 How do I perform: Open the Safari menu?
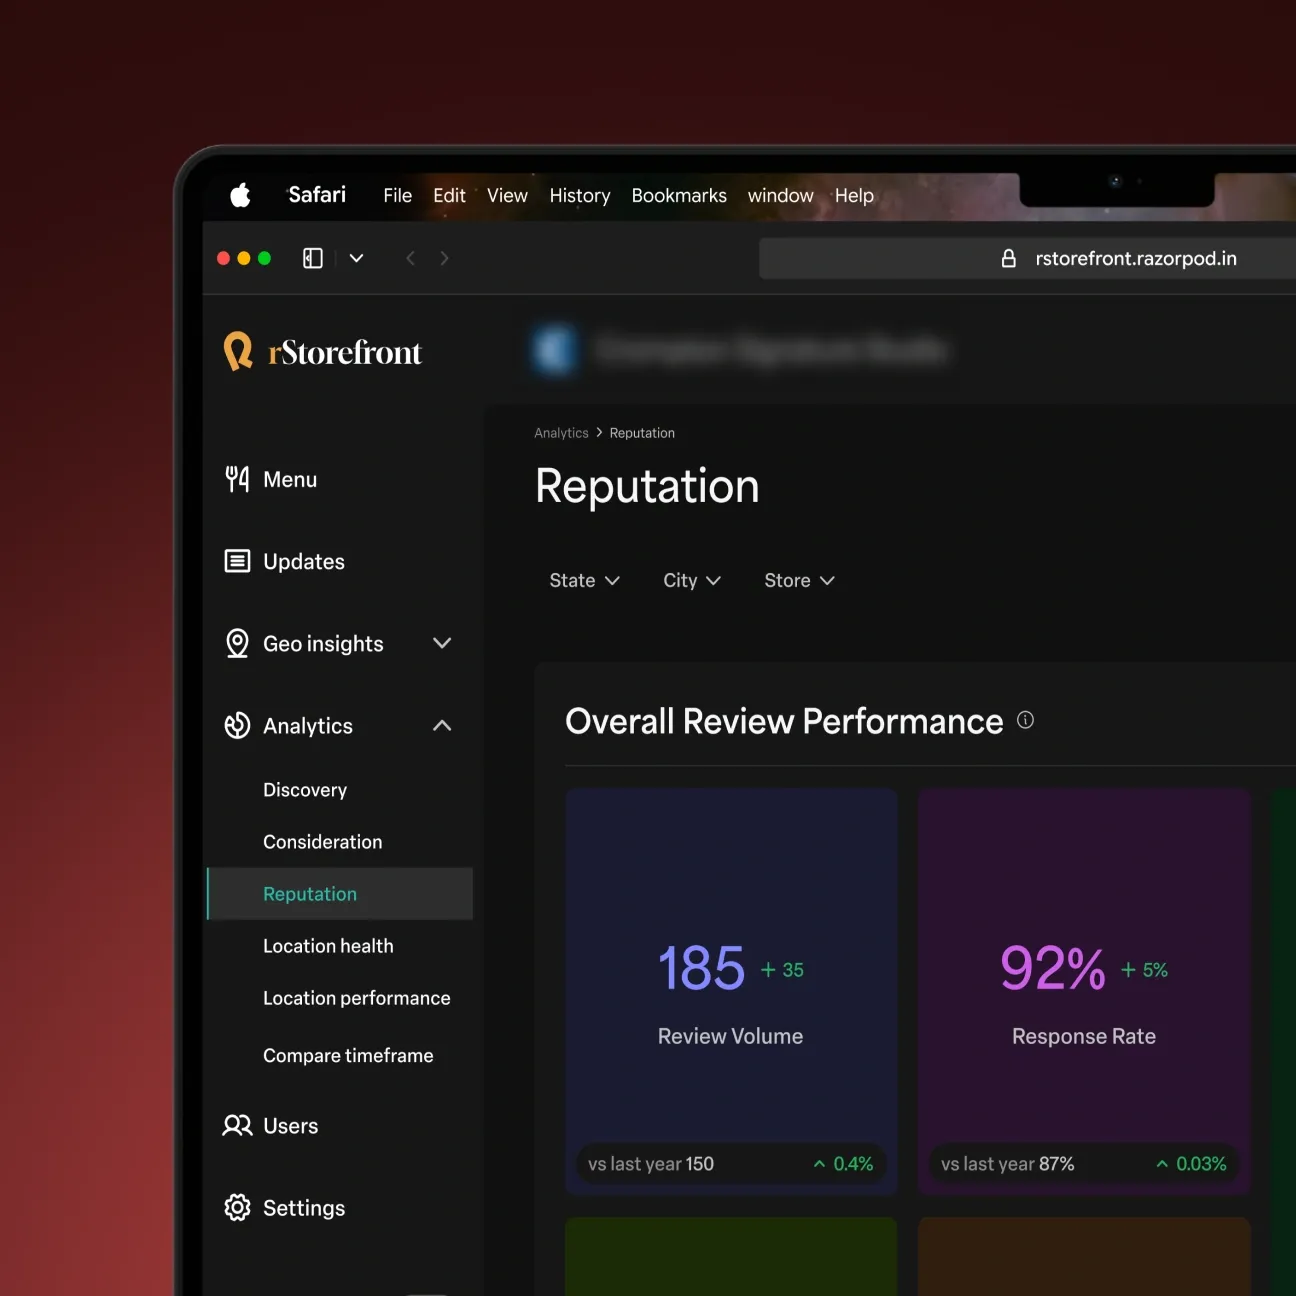317,195
